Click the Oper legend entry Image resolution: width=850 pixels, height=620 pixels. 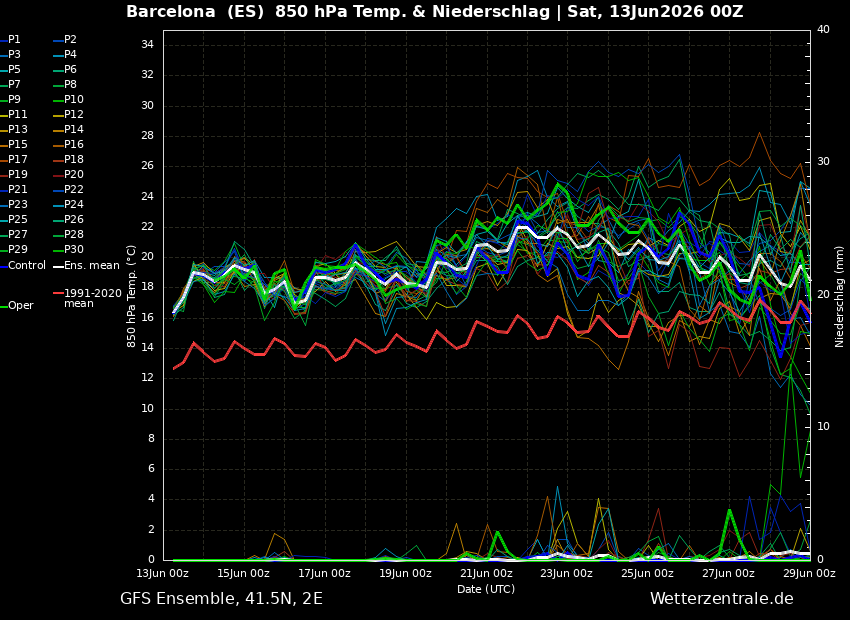click(18, 306)
